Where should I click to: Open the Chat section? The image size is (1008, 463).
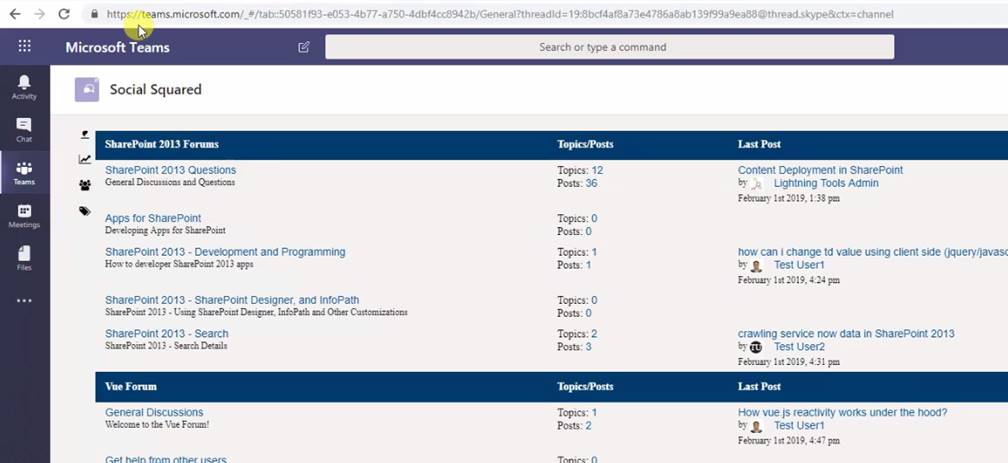pos(24,130)
